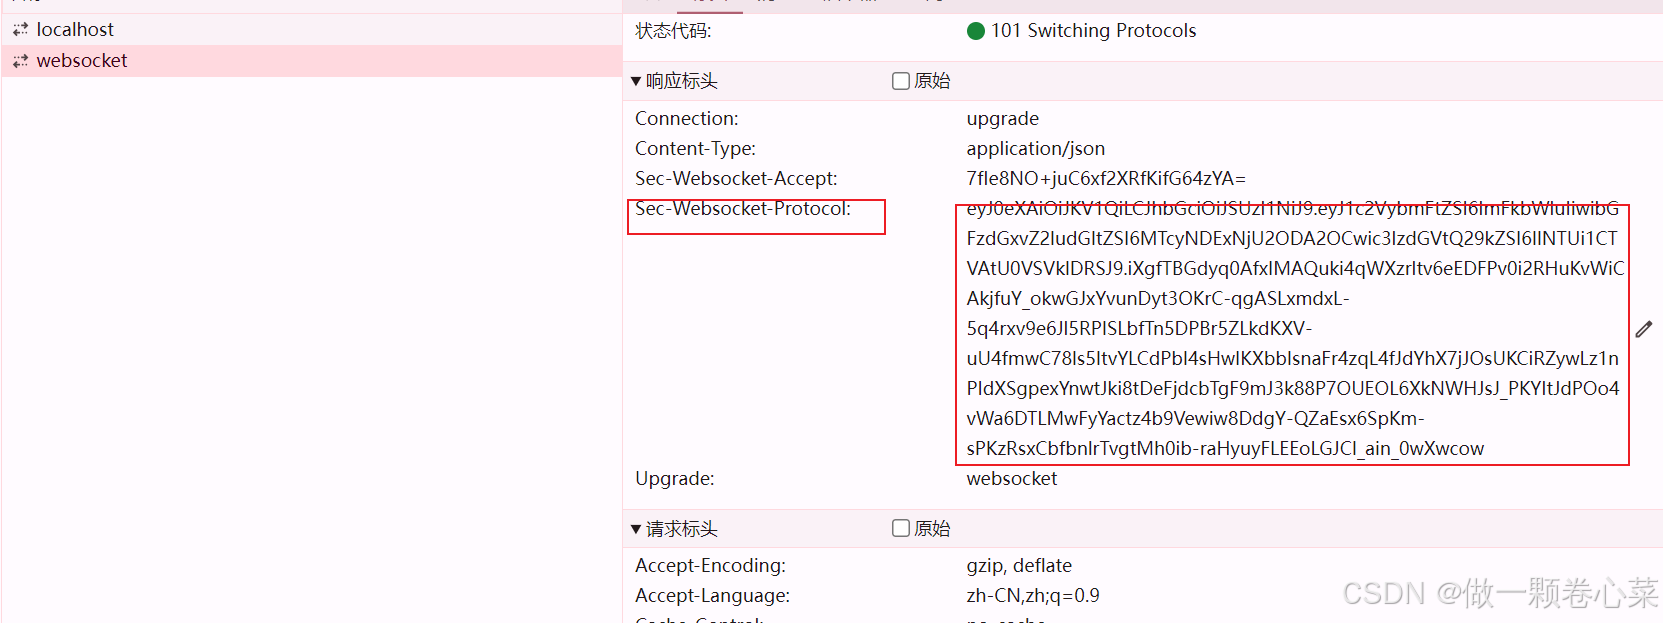Click the green status dot before 101 Switching Protocols

click(975, 31)
